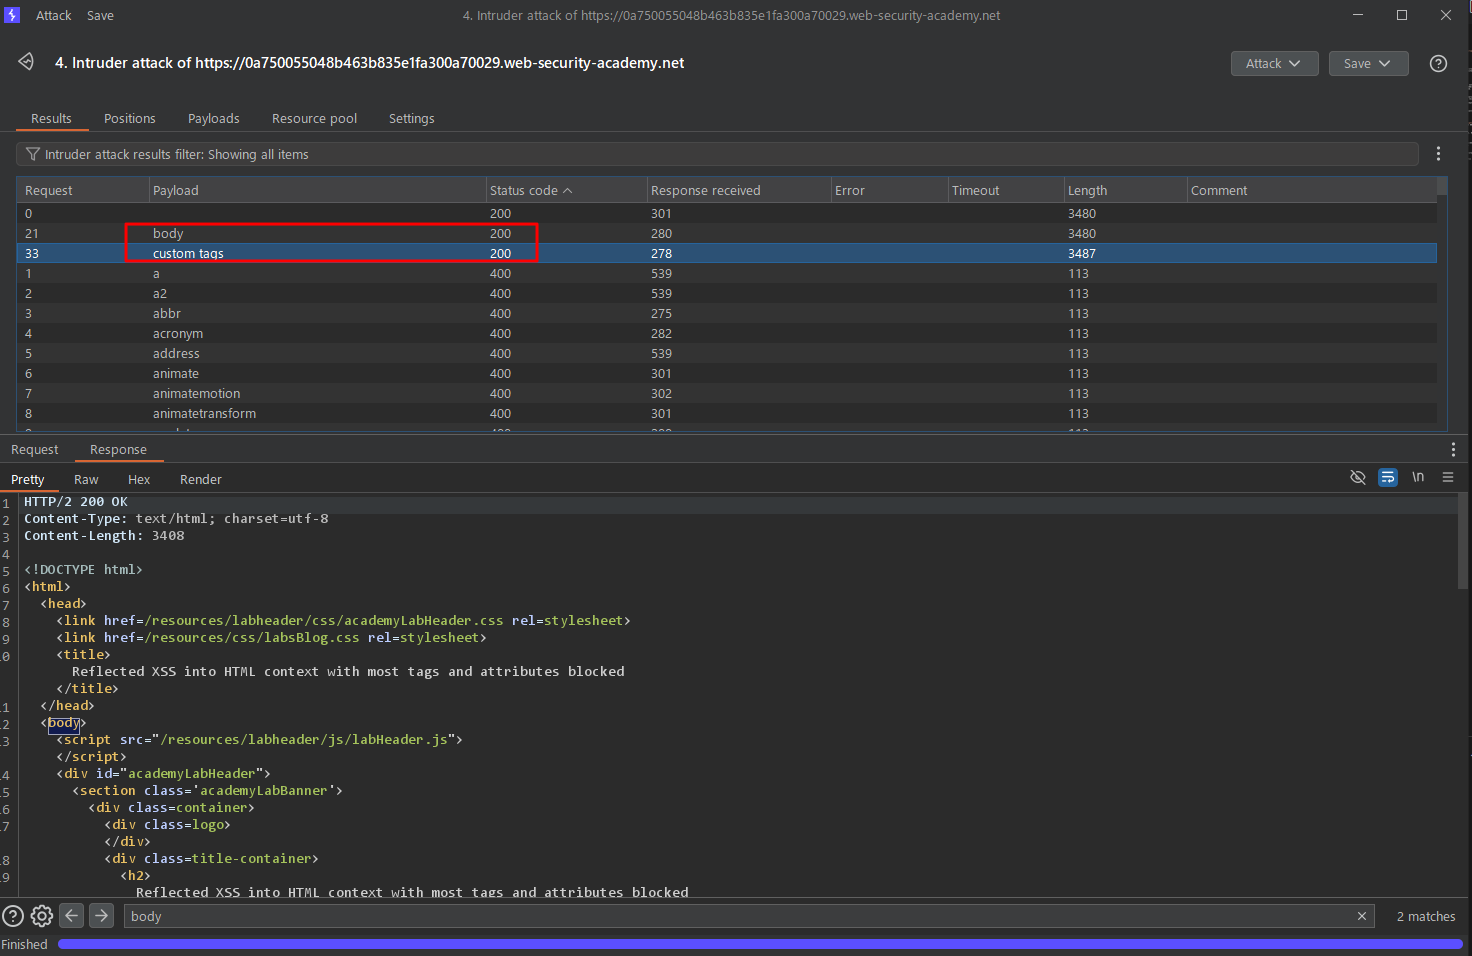Viewport: 1472px width, 956px height.
Task: Select the result row with payload 'animatetransform'
Action: [x=727, y=413]
